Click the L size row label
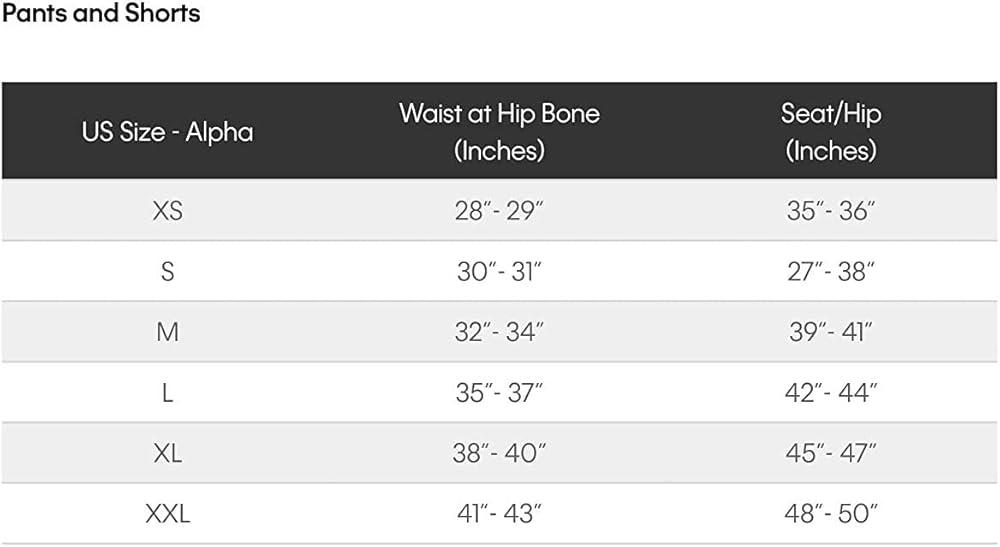The image size is (1000, 547). [167, 393]
